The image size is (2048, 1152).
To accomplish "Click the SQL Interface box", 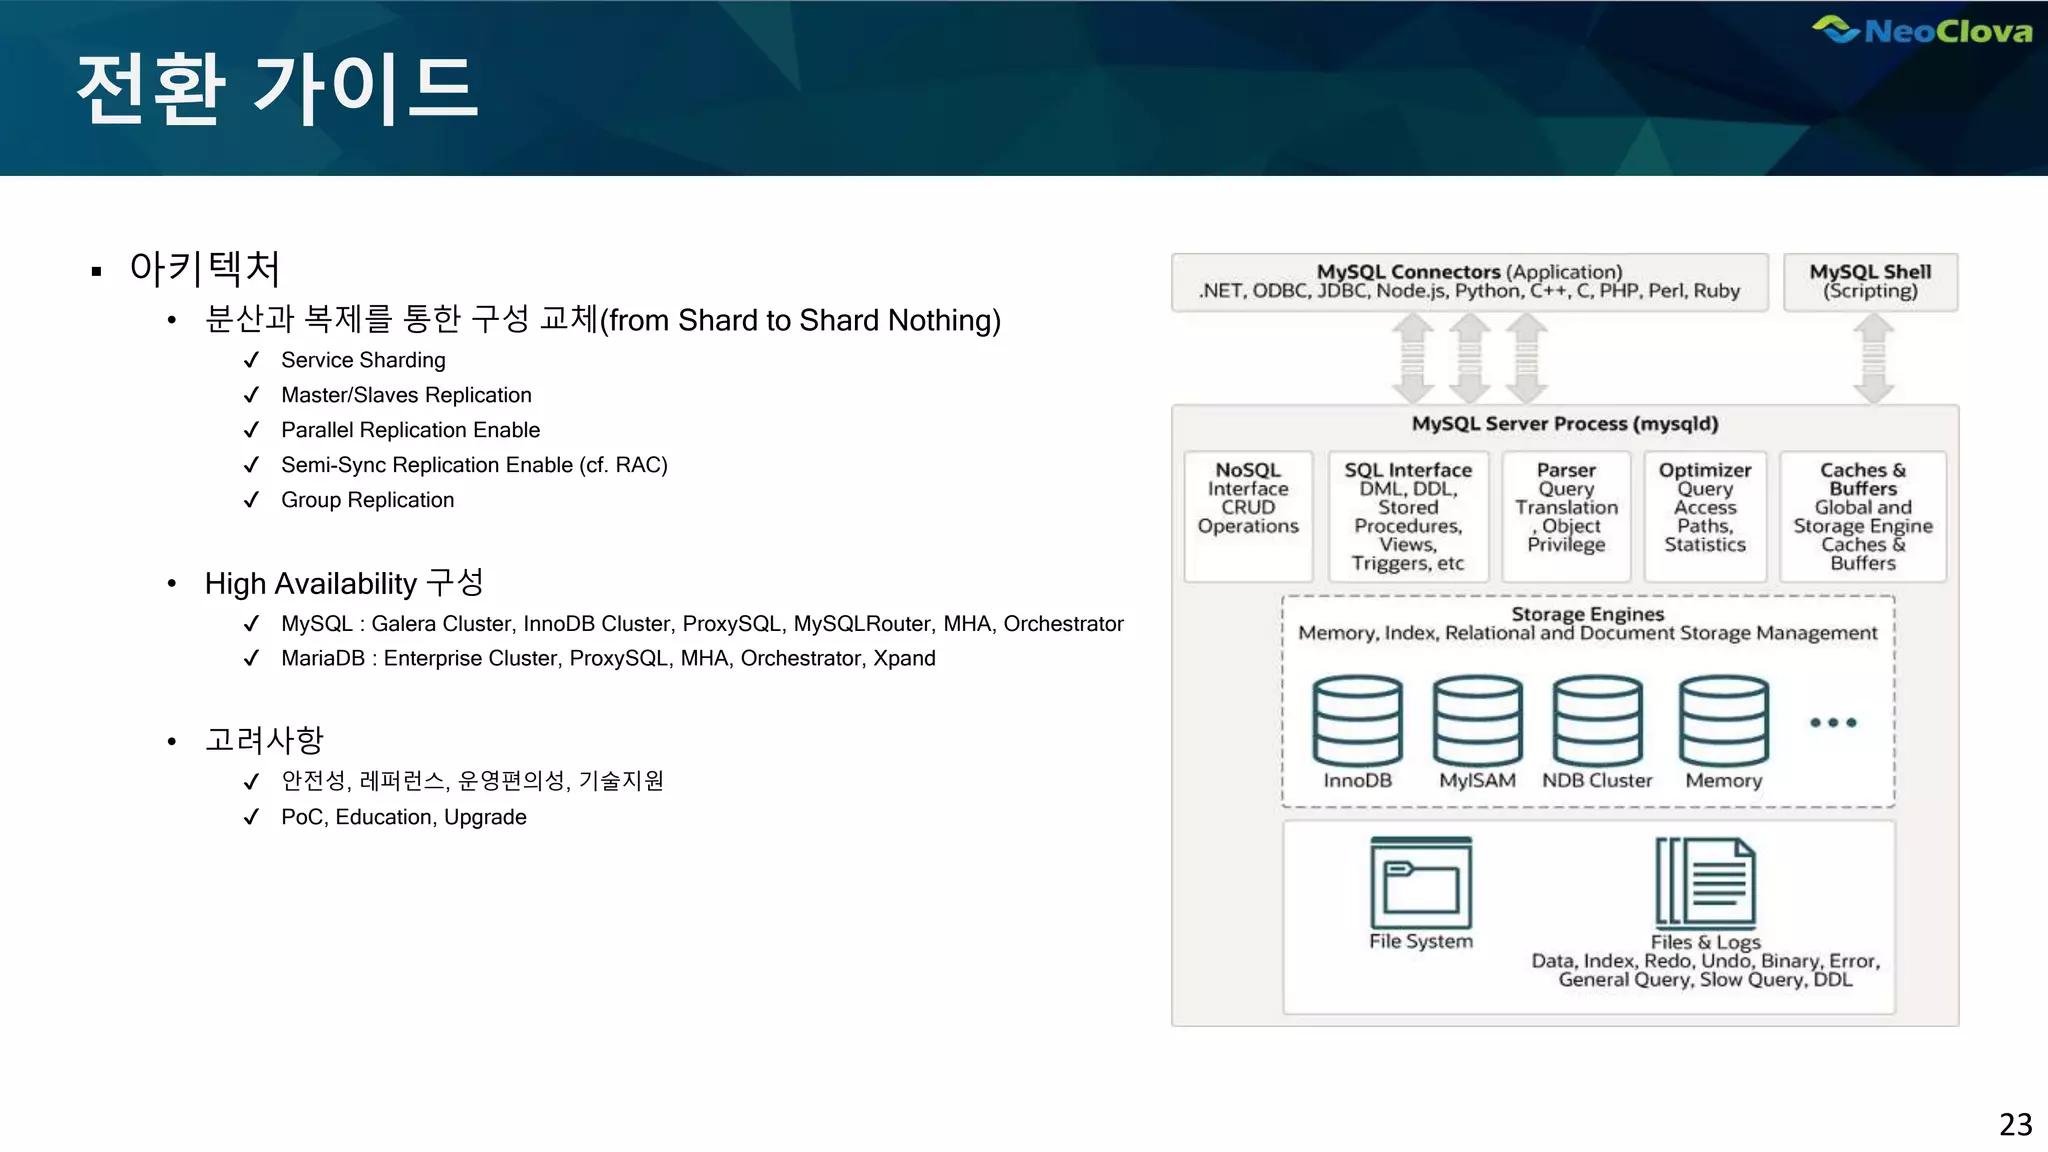I will tap(1408, 516).
